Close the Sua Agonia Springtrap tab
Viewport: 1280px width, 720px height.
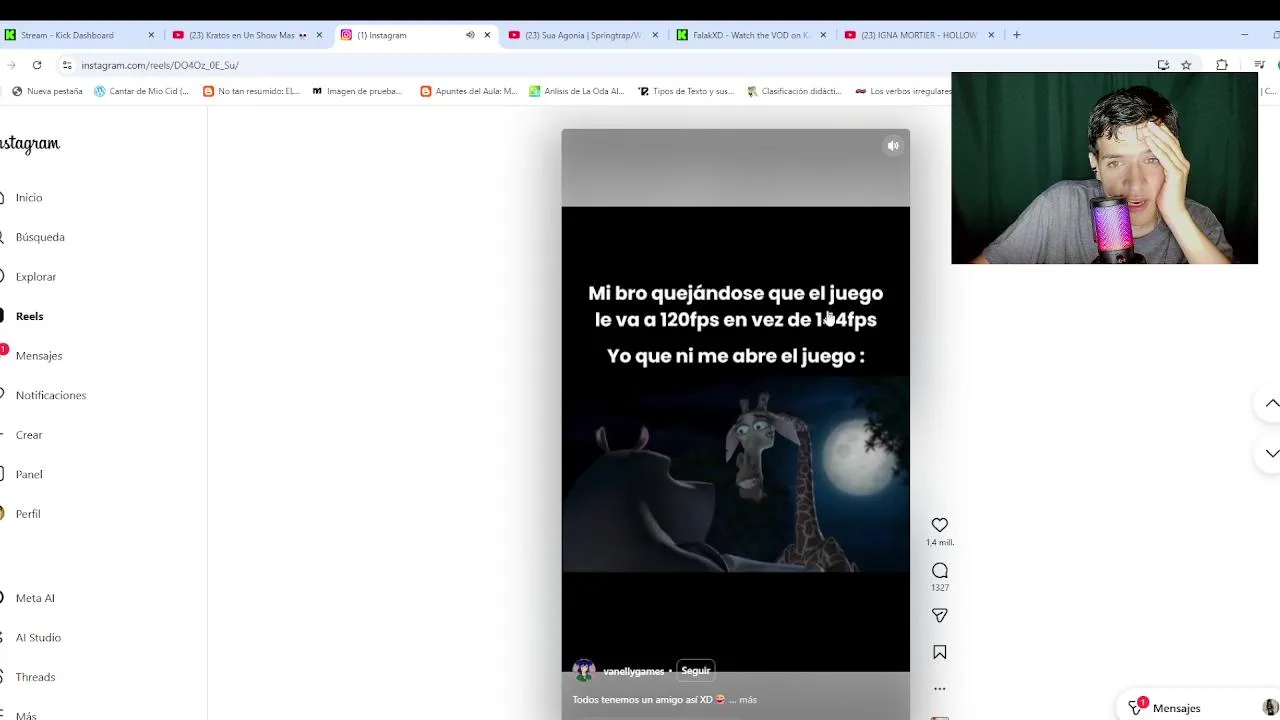(655, 35)
